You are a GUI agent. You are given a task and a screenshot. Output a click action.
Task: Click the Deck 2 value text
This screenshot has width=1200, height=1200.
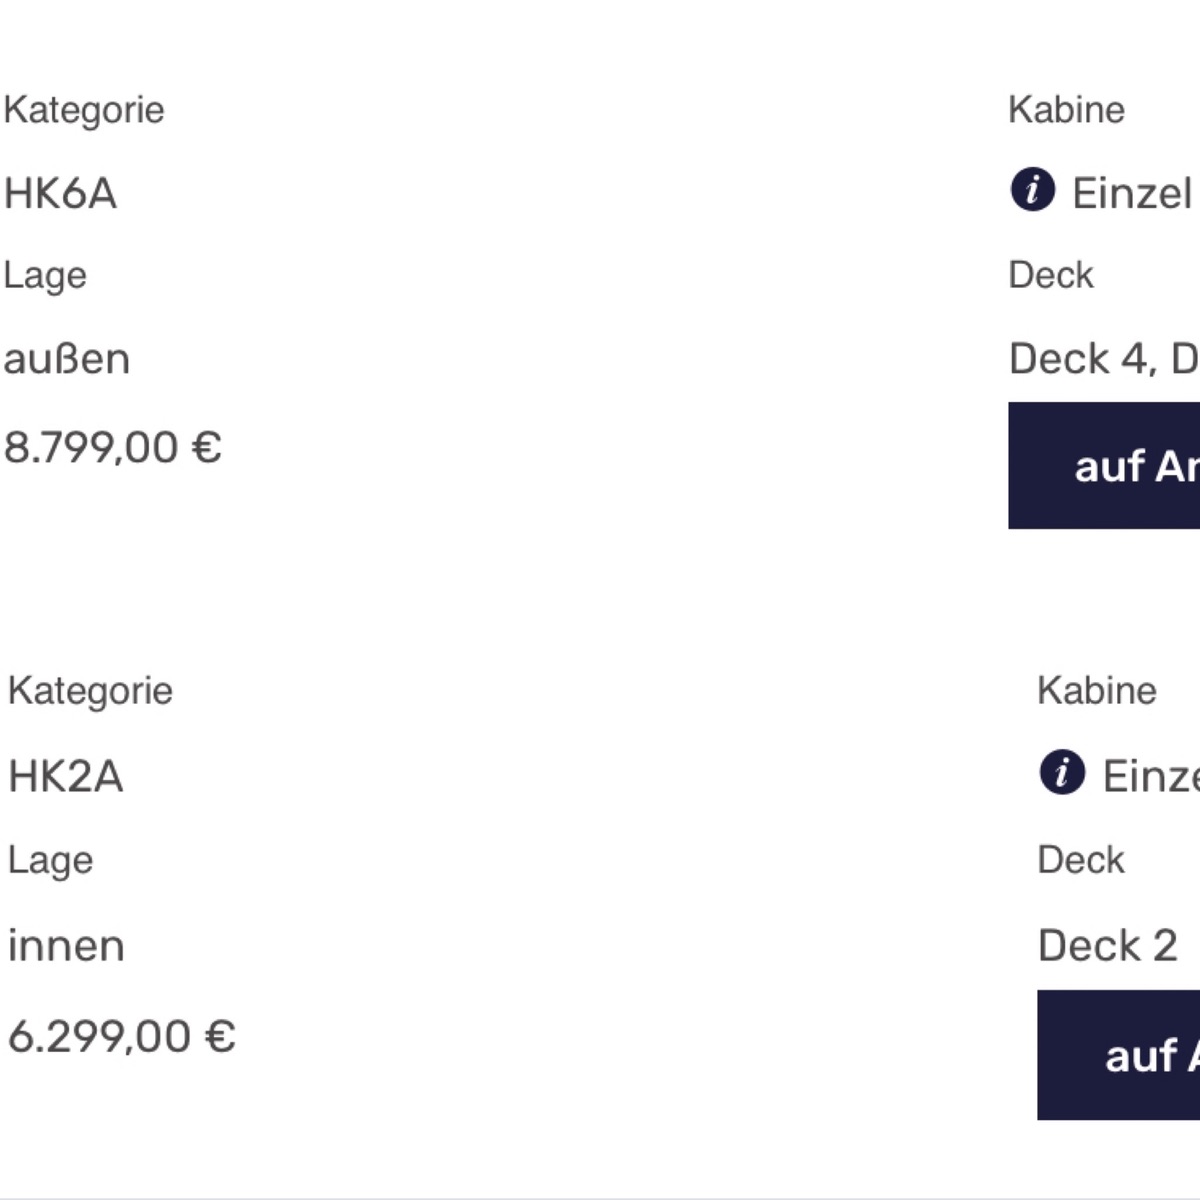coord(1107,946)
